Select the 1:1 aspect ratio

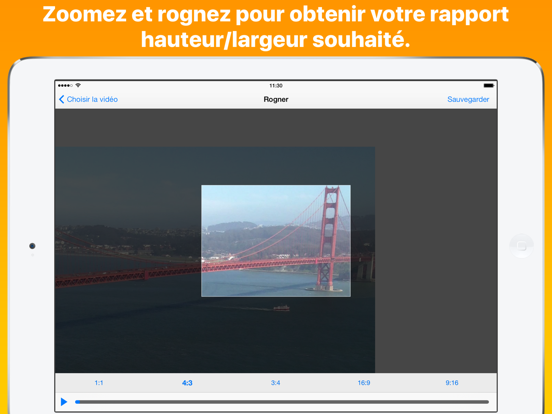(x=99, y=383)
